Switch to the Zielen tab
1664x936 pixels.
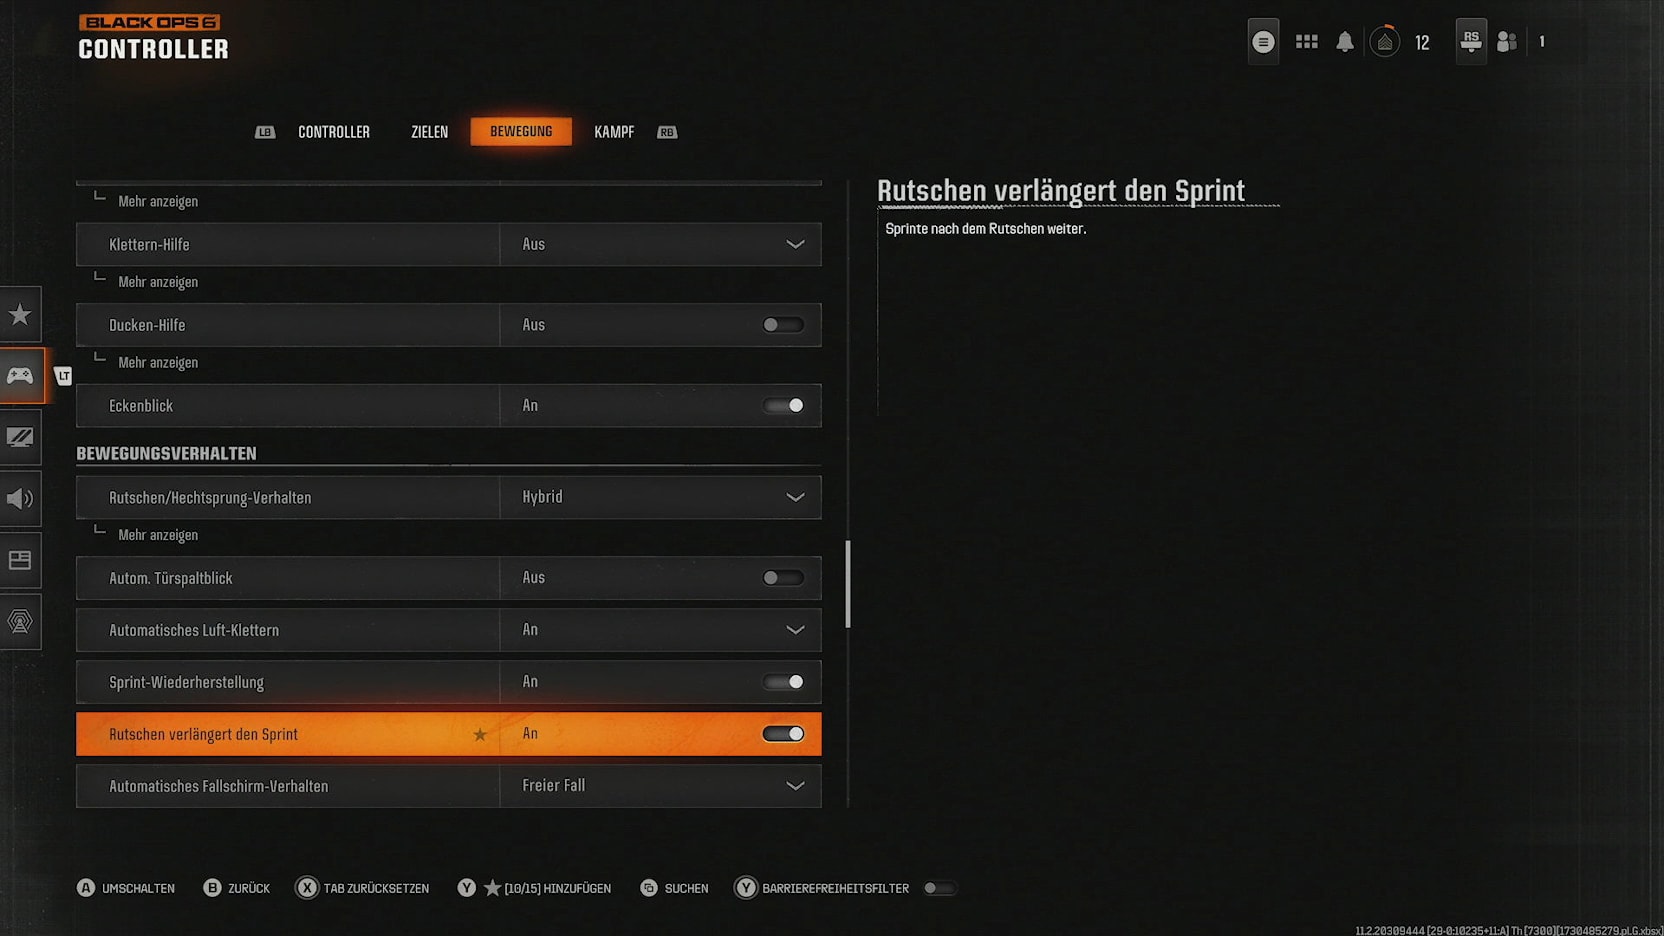(429, 132)
